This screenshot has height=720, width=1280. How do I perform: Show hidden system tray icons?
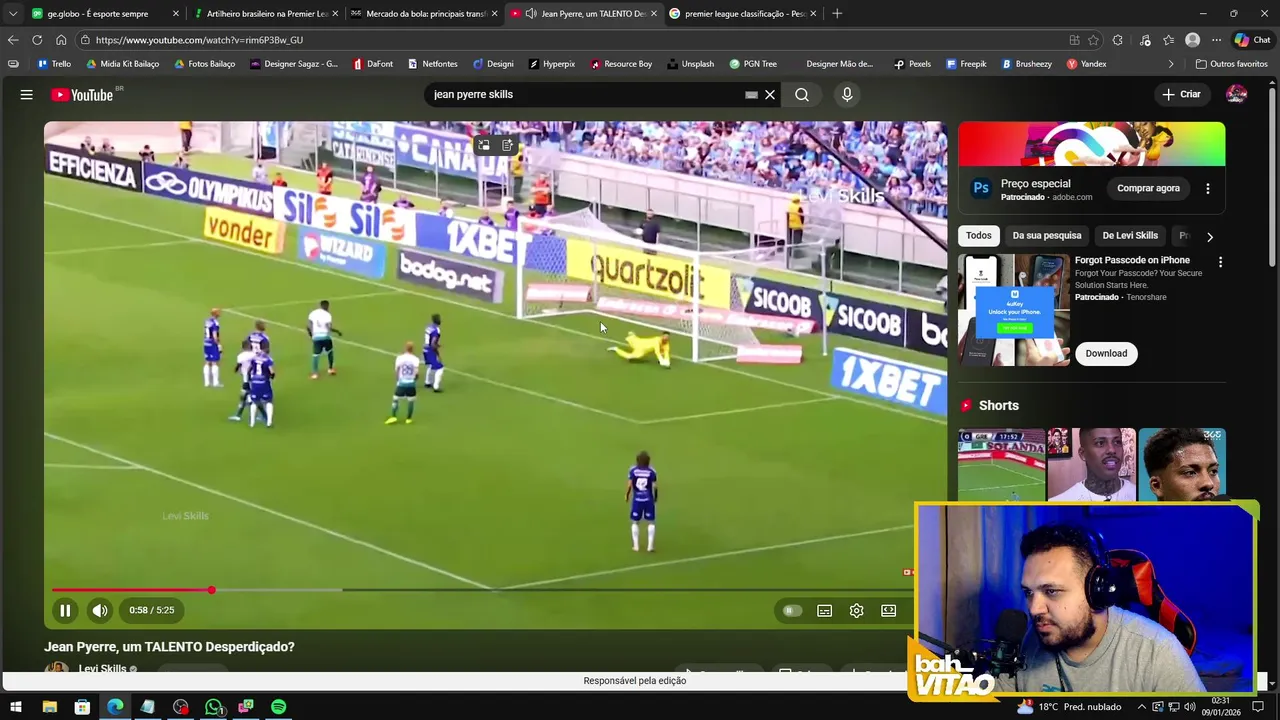coord(1143,707)
